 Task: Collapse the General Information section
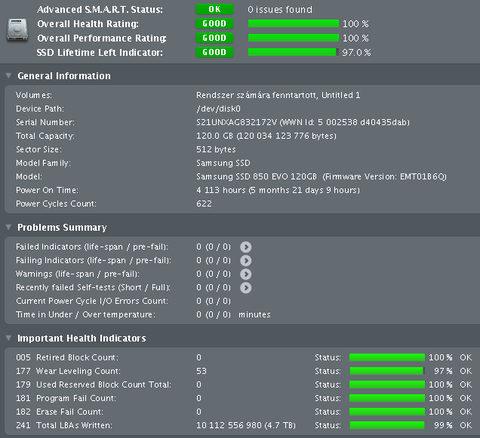(9, 76)
